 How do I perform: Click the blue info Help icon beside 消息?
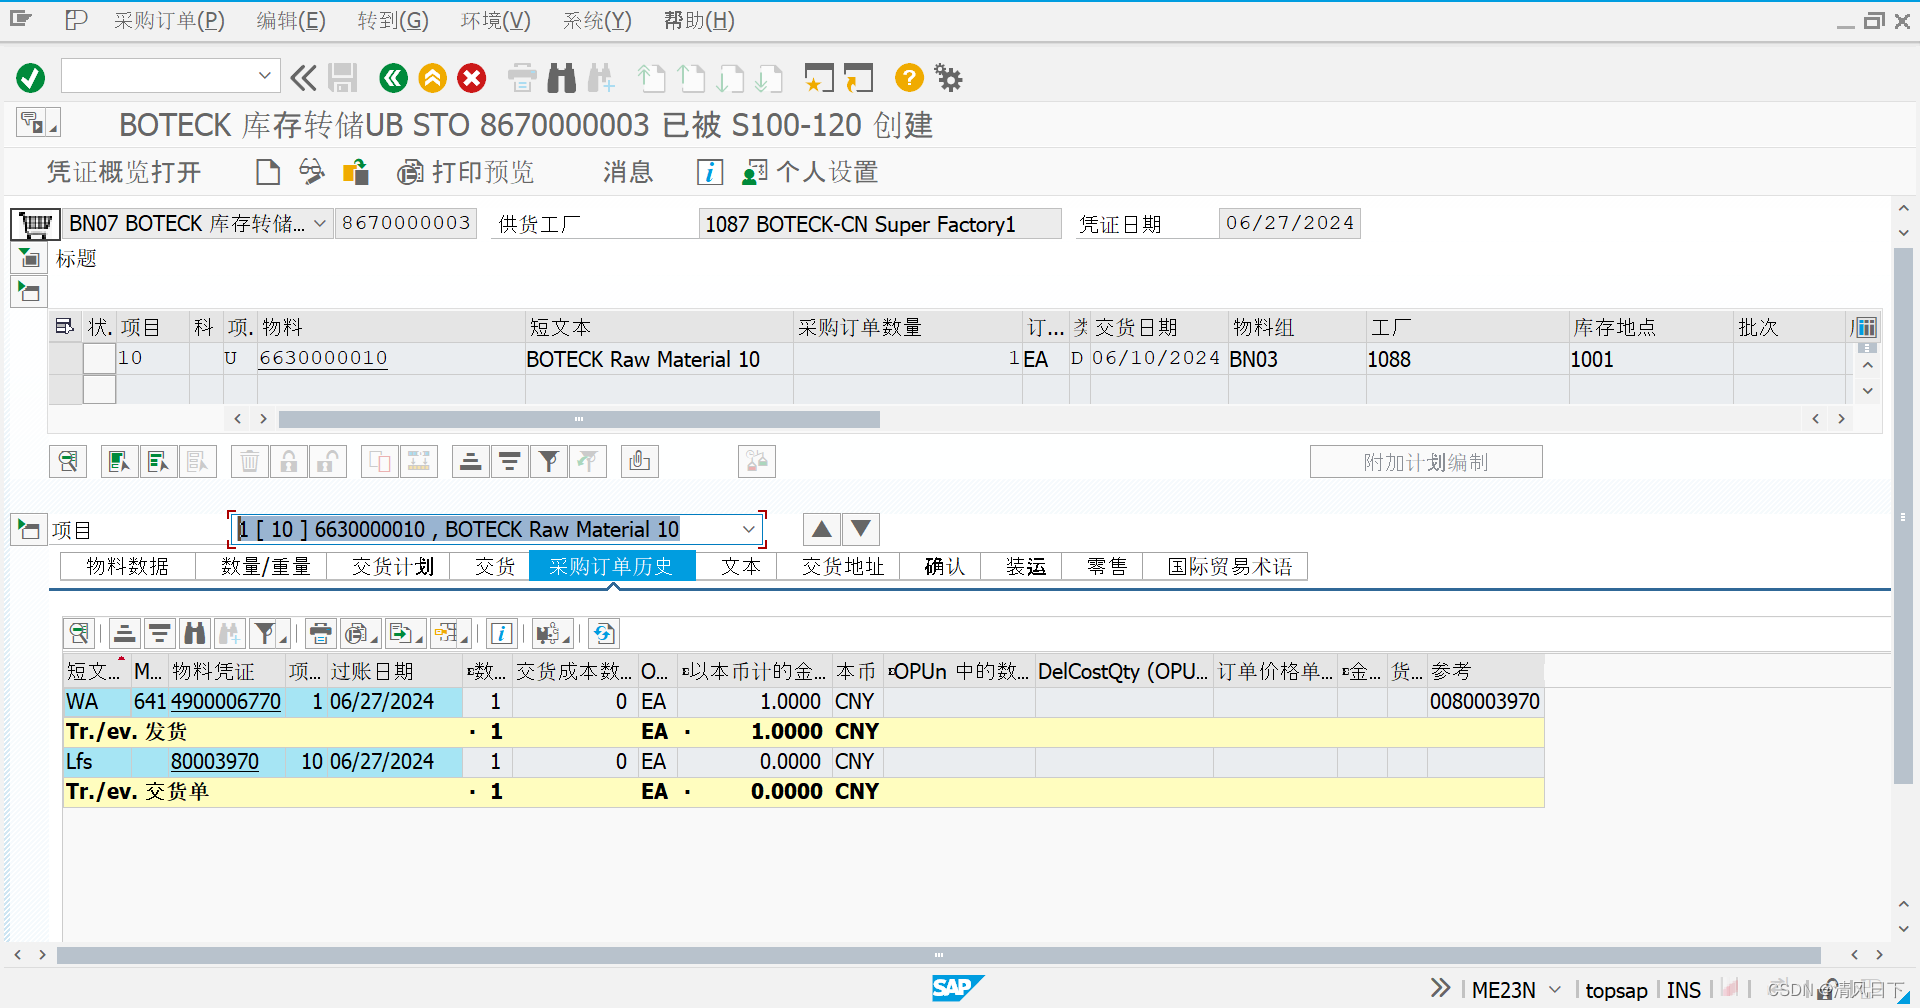[710, 172]
